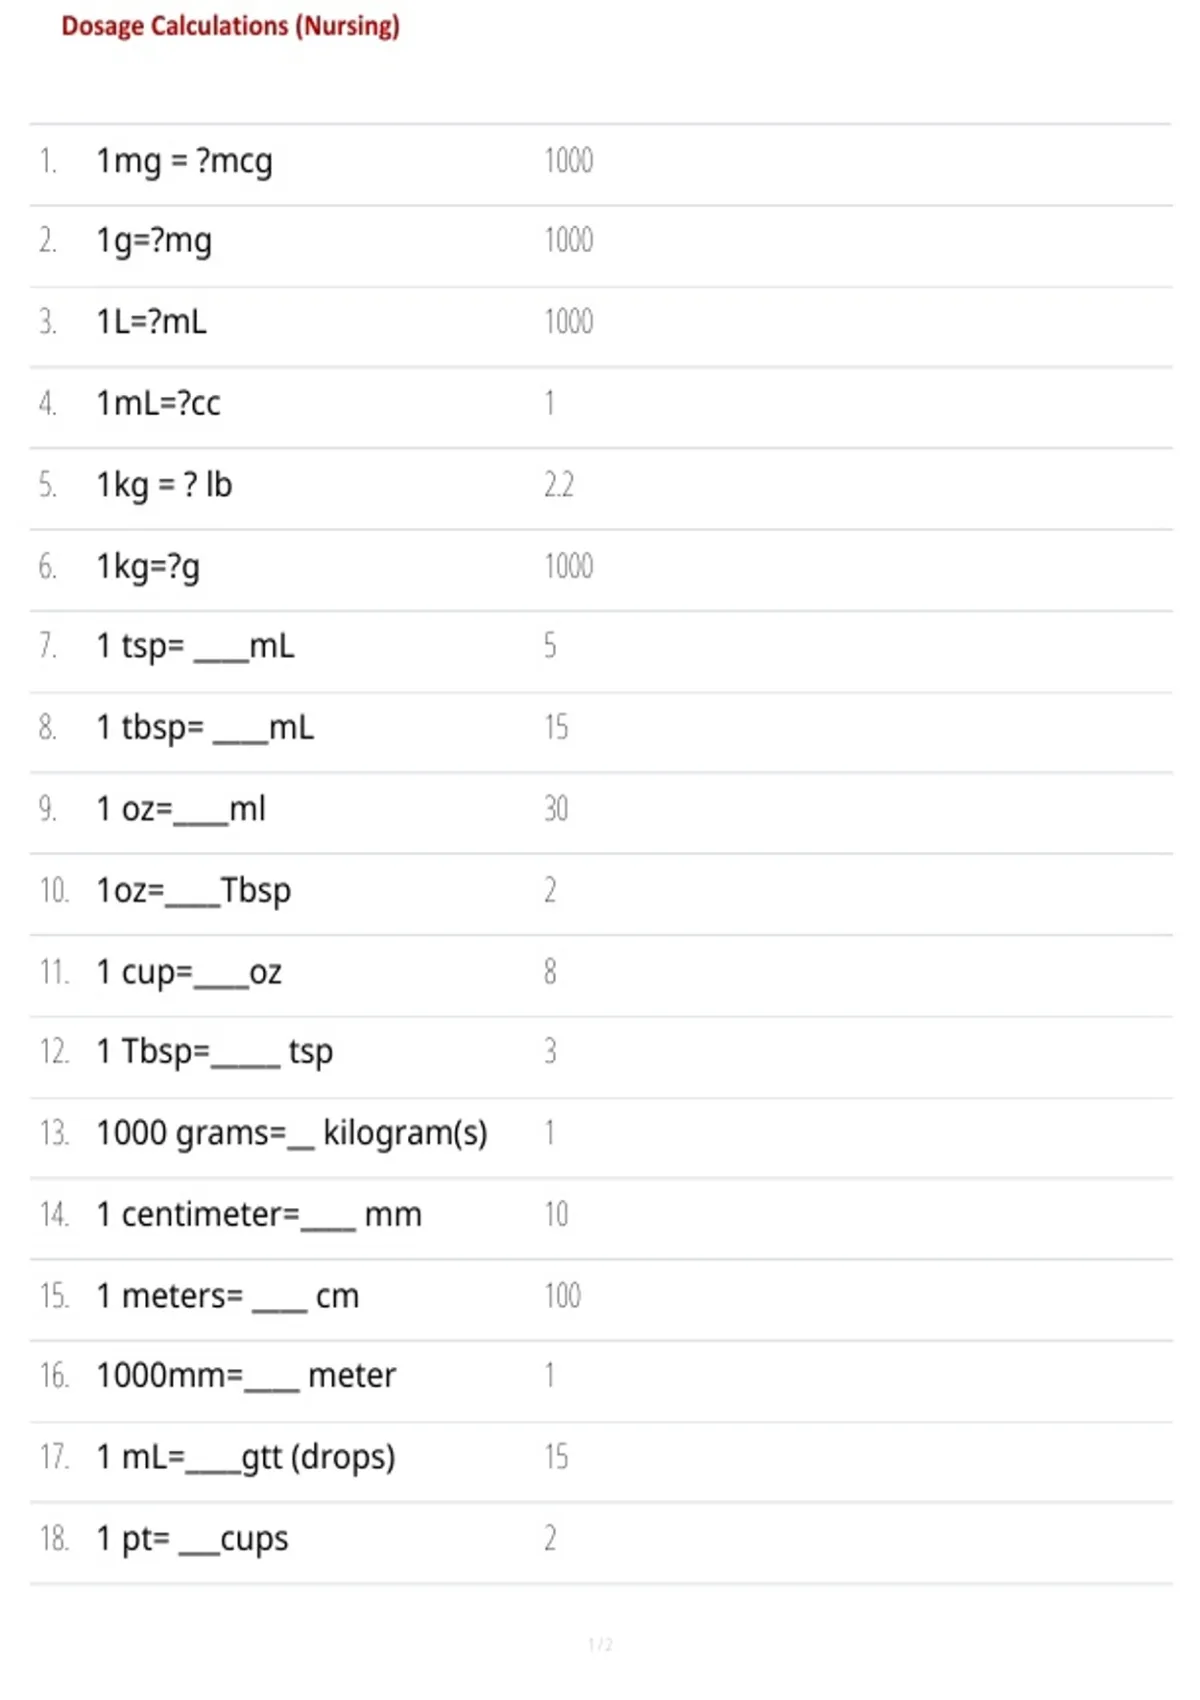This screenshot has width=1200, height=1700.
Task: Click the '1000 grams=__ kilogram(s)' term
Action: click(292, 1133)
